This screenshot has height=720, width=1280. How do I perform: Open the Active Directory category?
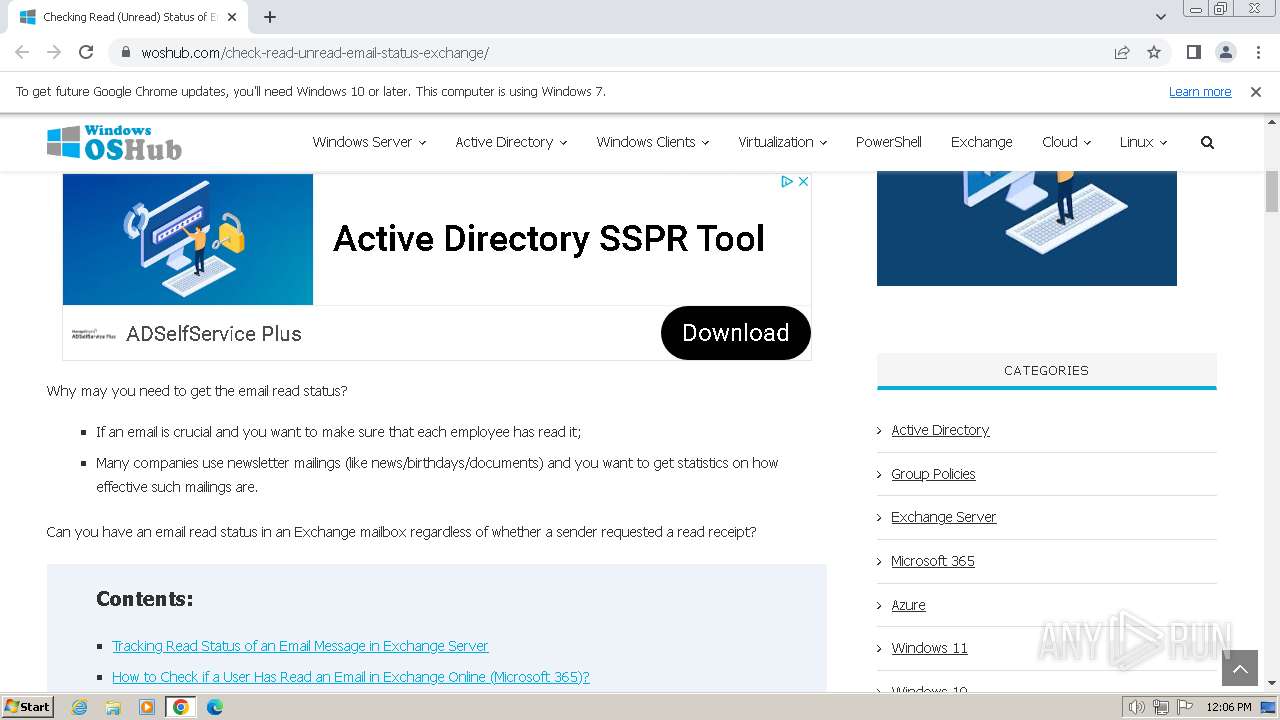pos(940,430)
